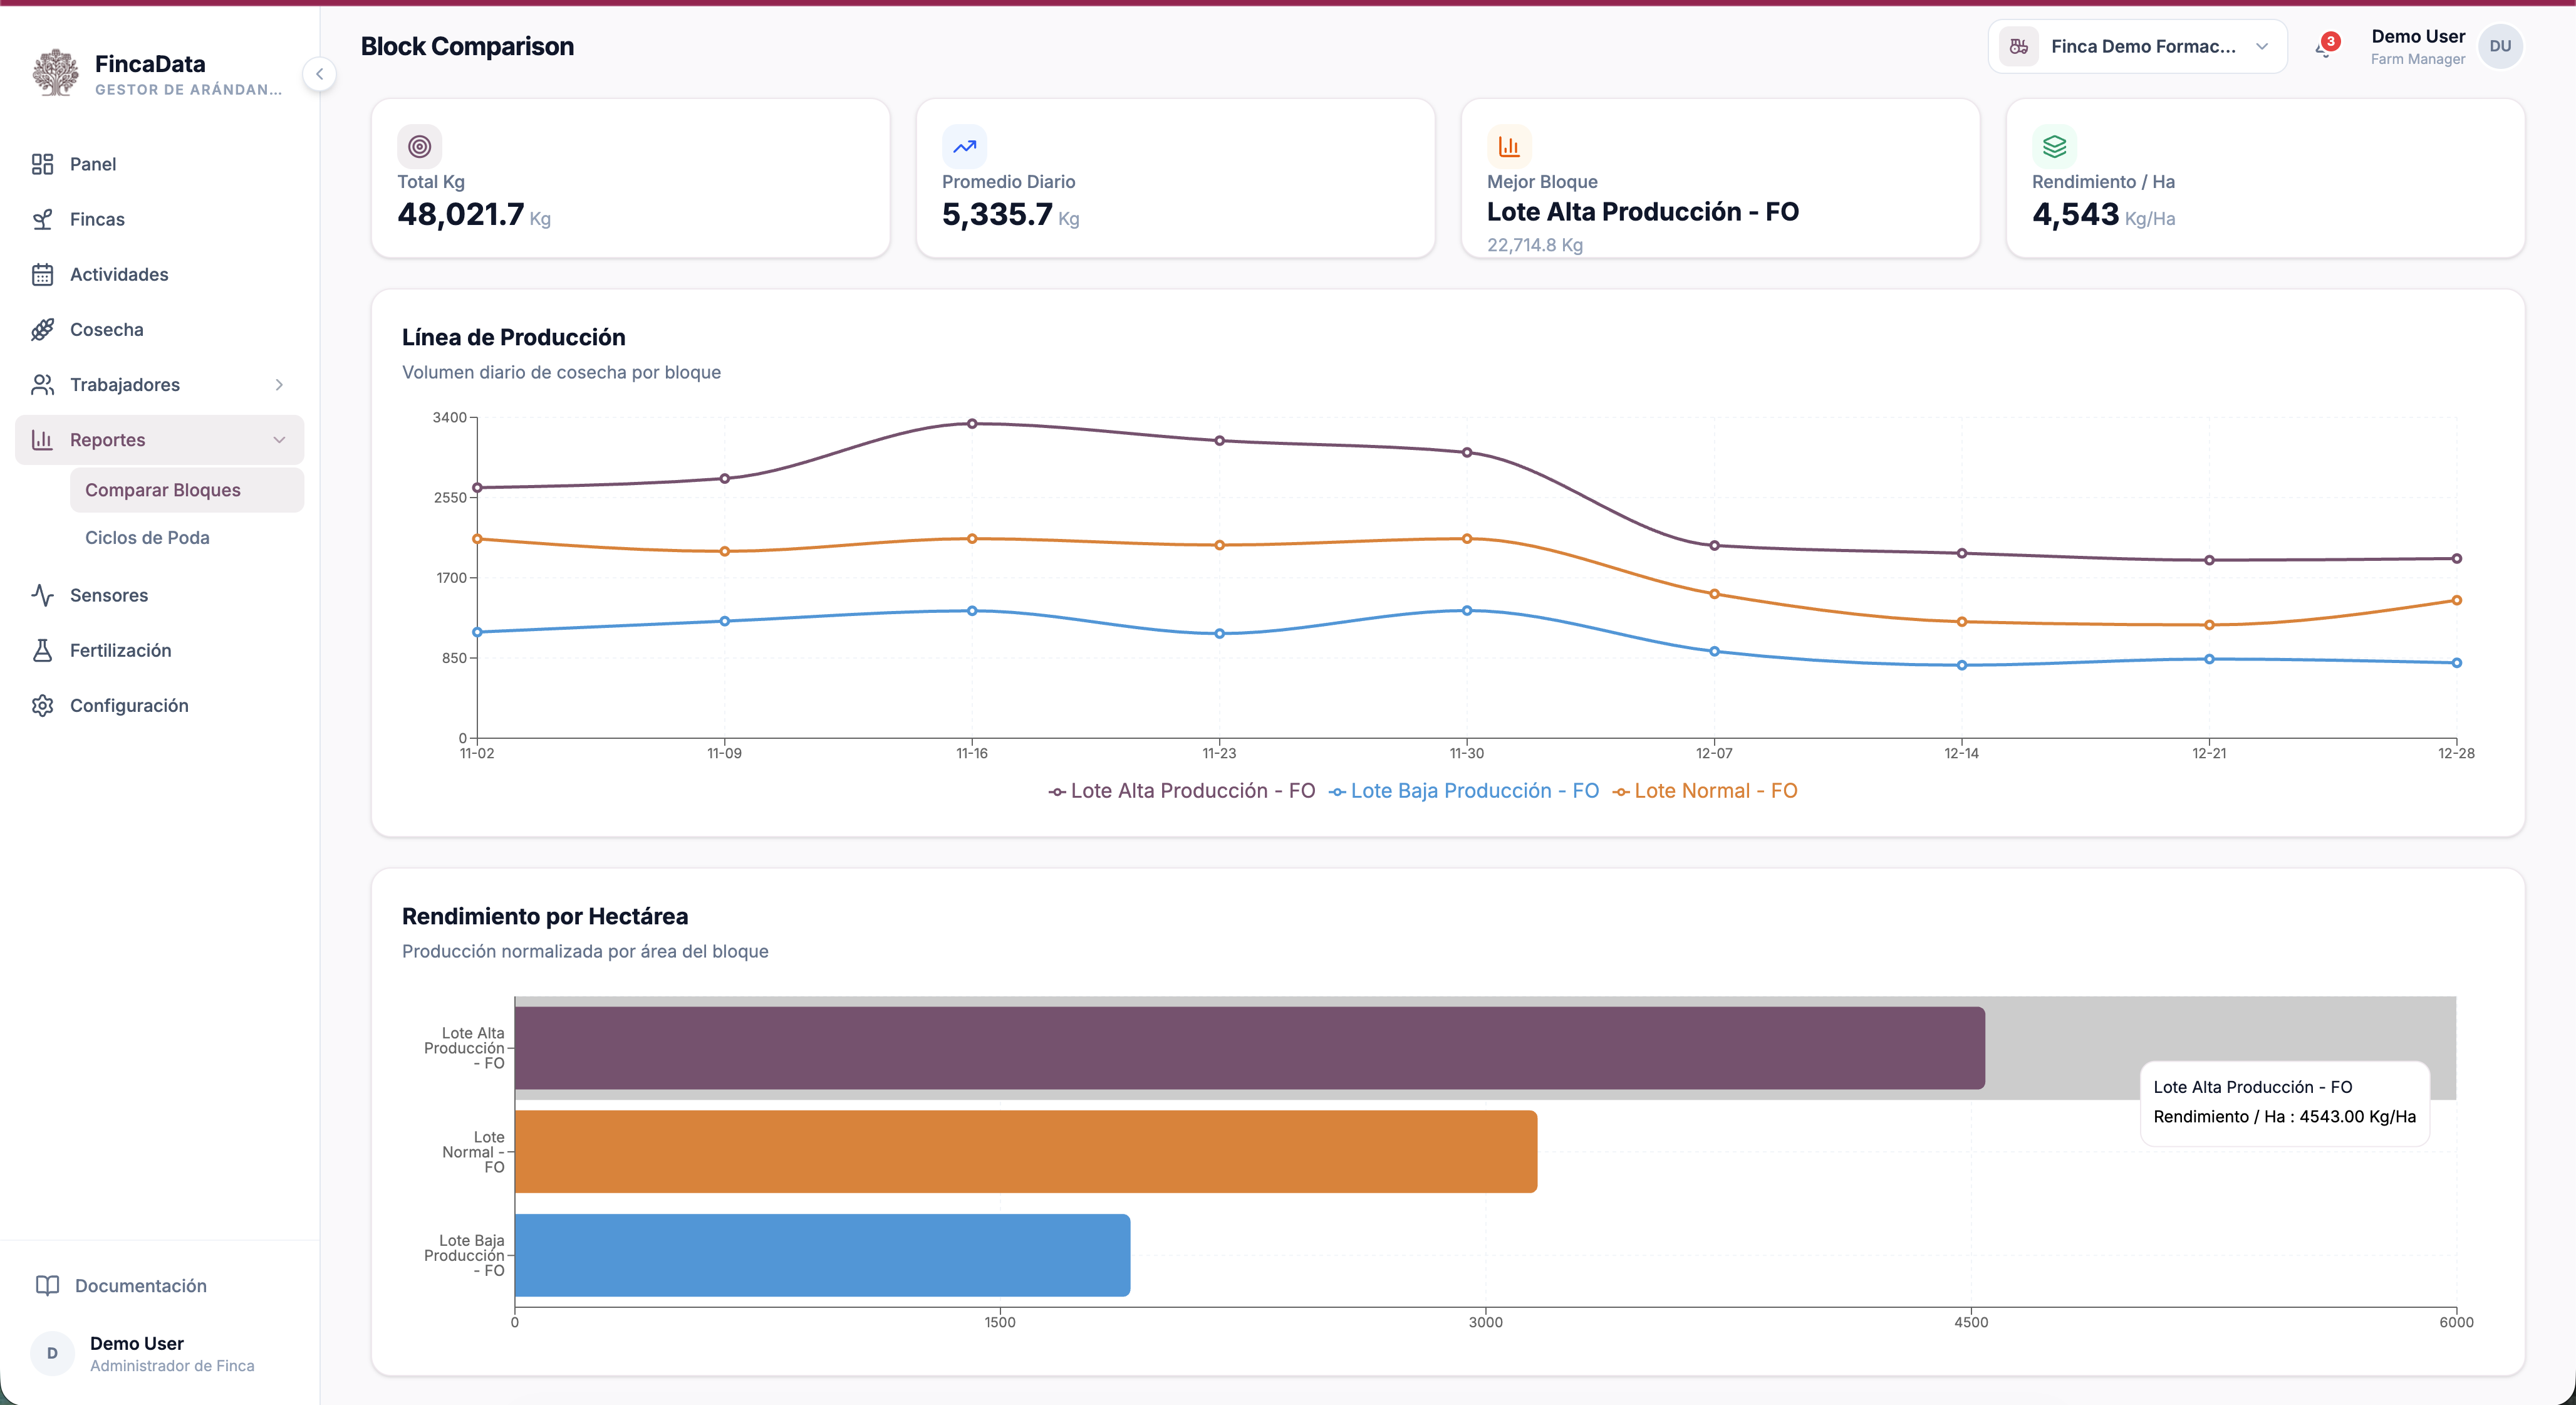Click the orange Lote Normal bar
Viewport: 2576px width, 1405px height.
[1026, 1151]
